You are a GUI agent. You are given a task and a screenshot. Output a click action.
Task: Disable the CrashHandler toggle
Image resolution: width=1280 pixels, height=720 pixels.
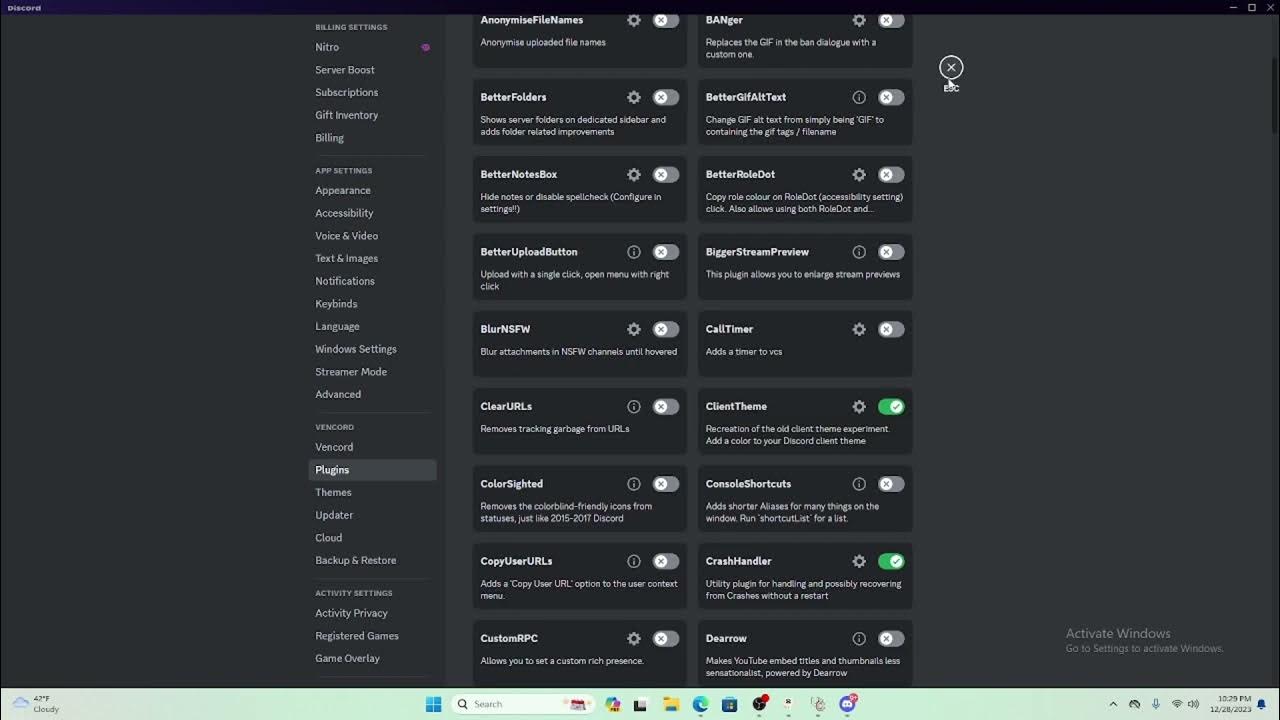(891, 561)
